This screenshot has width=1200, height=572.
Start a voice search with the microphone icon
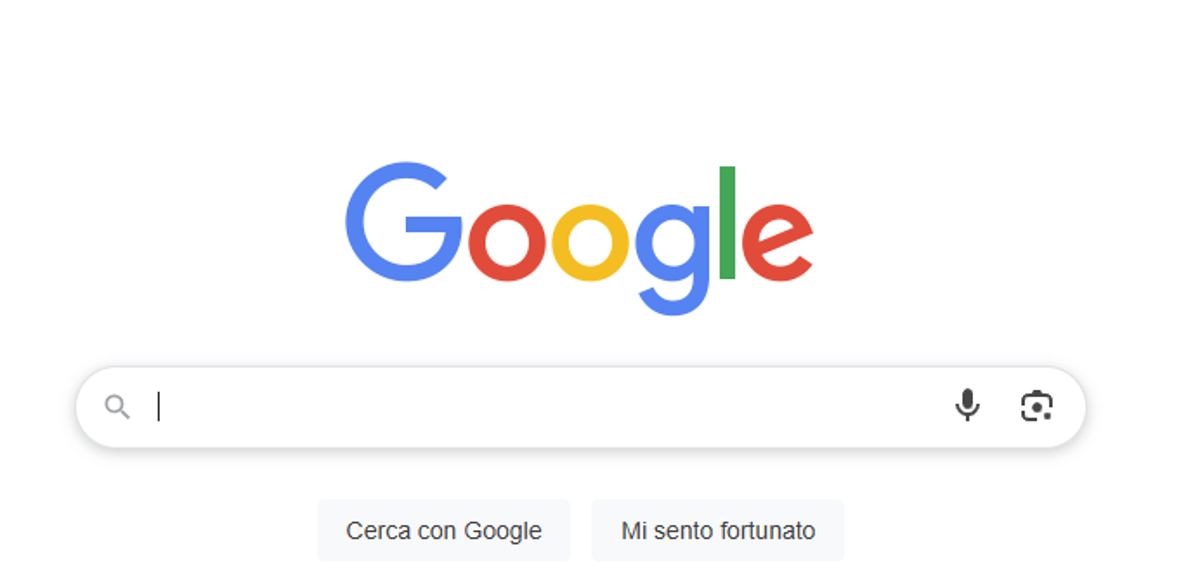[967, 406]
